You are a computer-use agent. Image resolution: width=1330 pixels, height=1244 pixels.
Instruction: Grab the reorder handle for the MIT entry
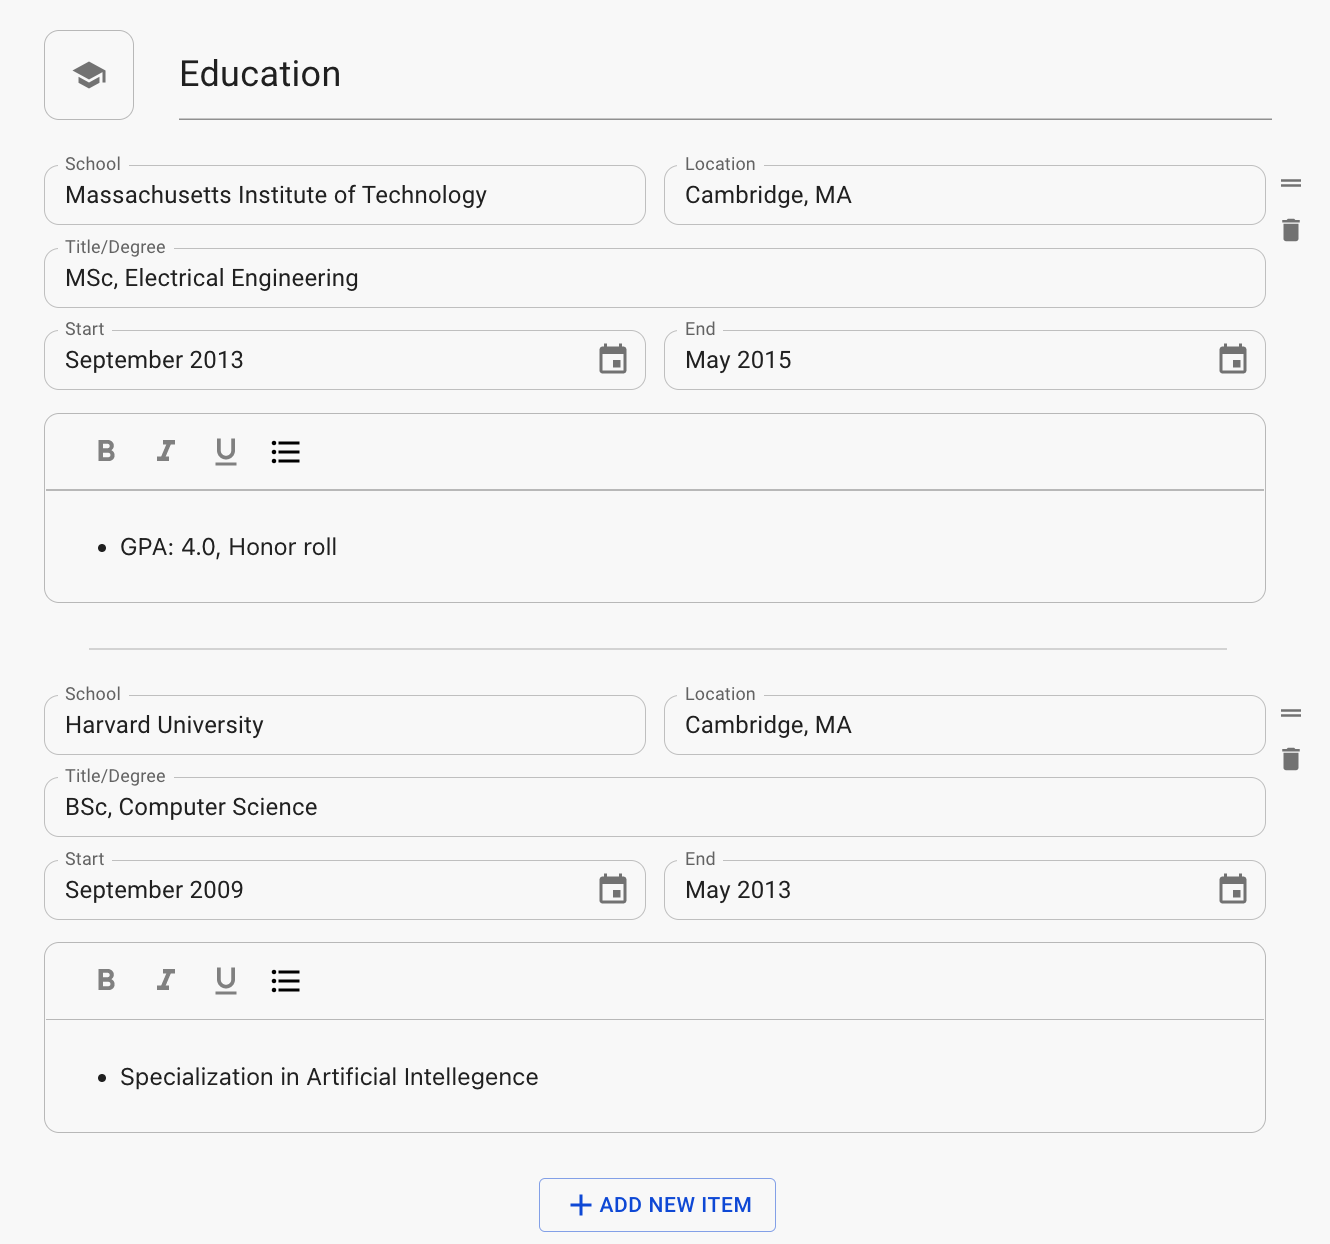pos(1291,183)
